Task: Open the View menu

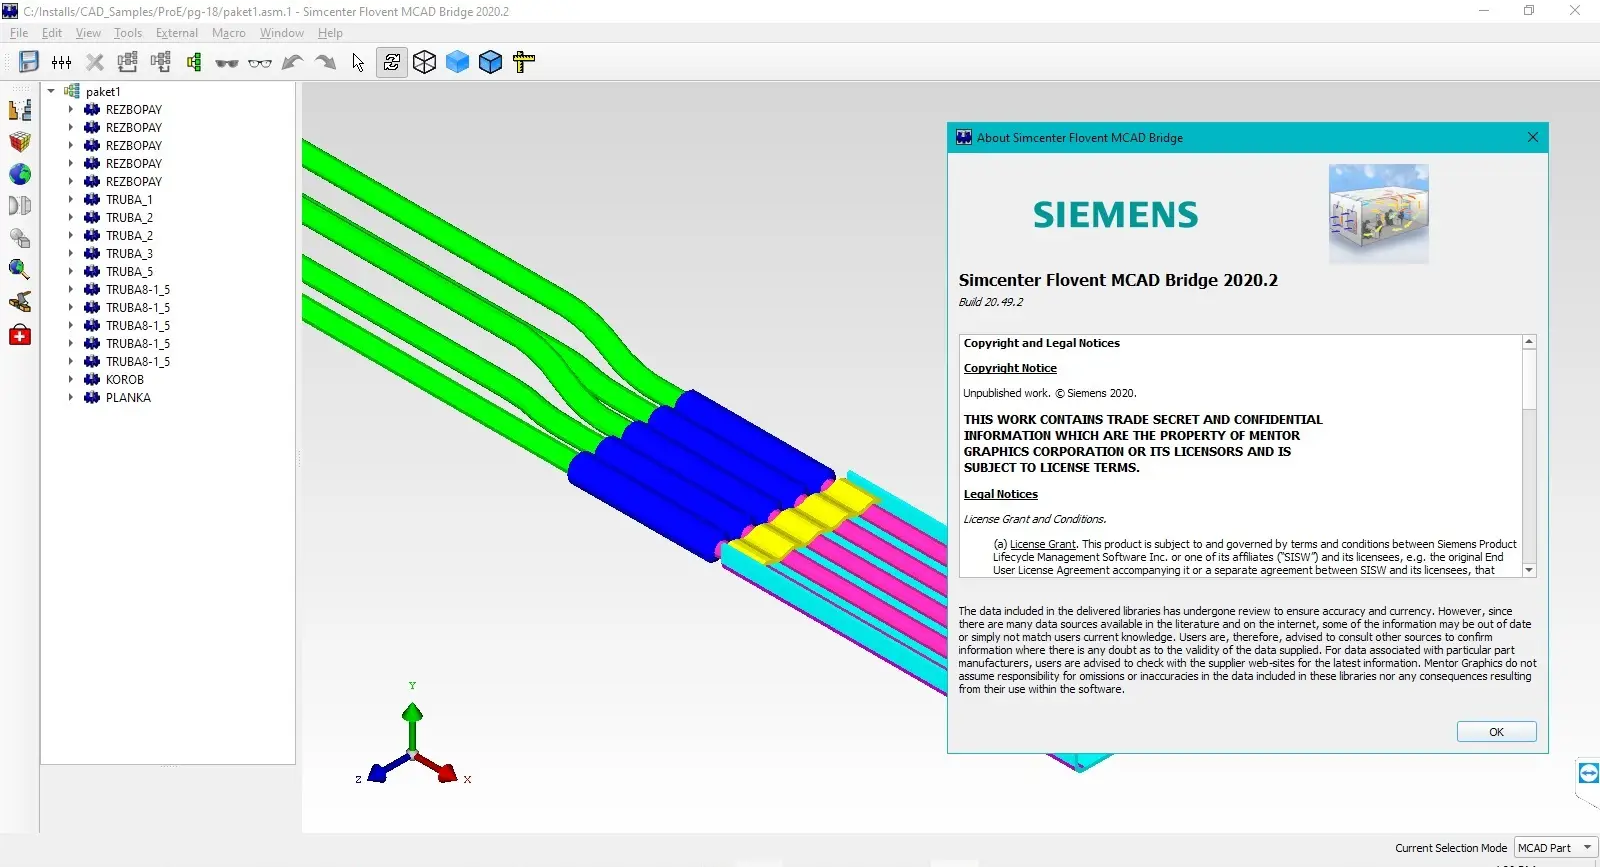Action: [88, 33]
